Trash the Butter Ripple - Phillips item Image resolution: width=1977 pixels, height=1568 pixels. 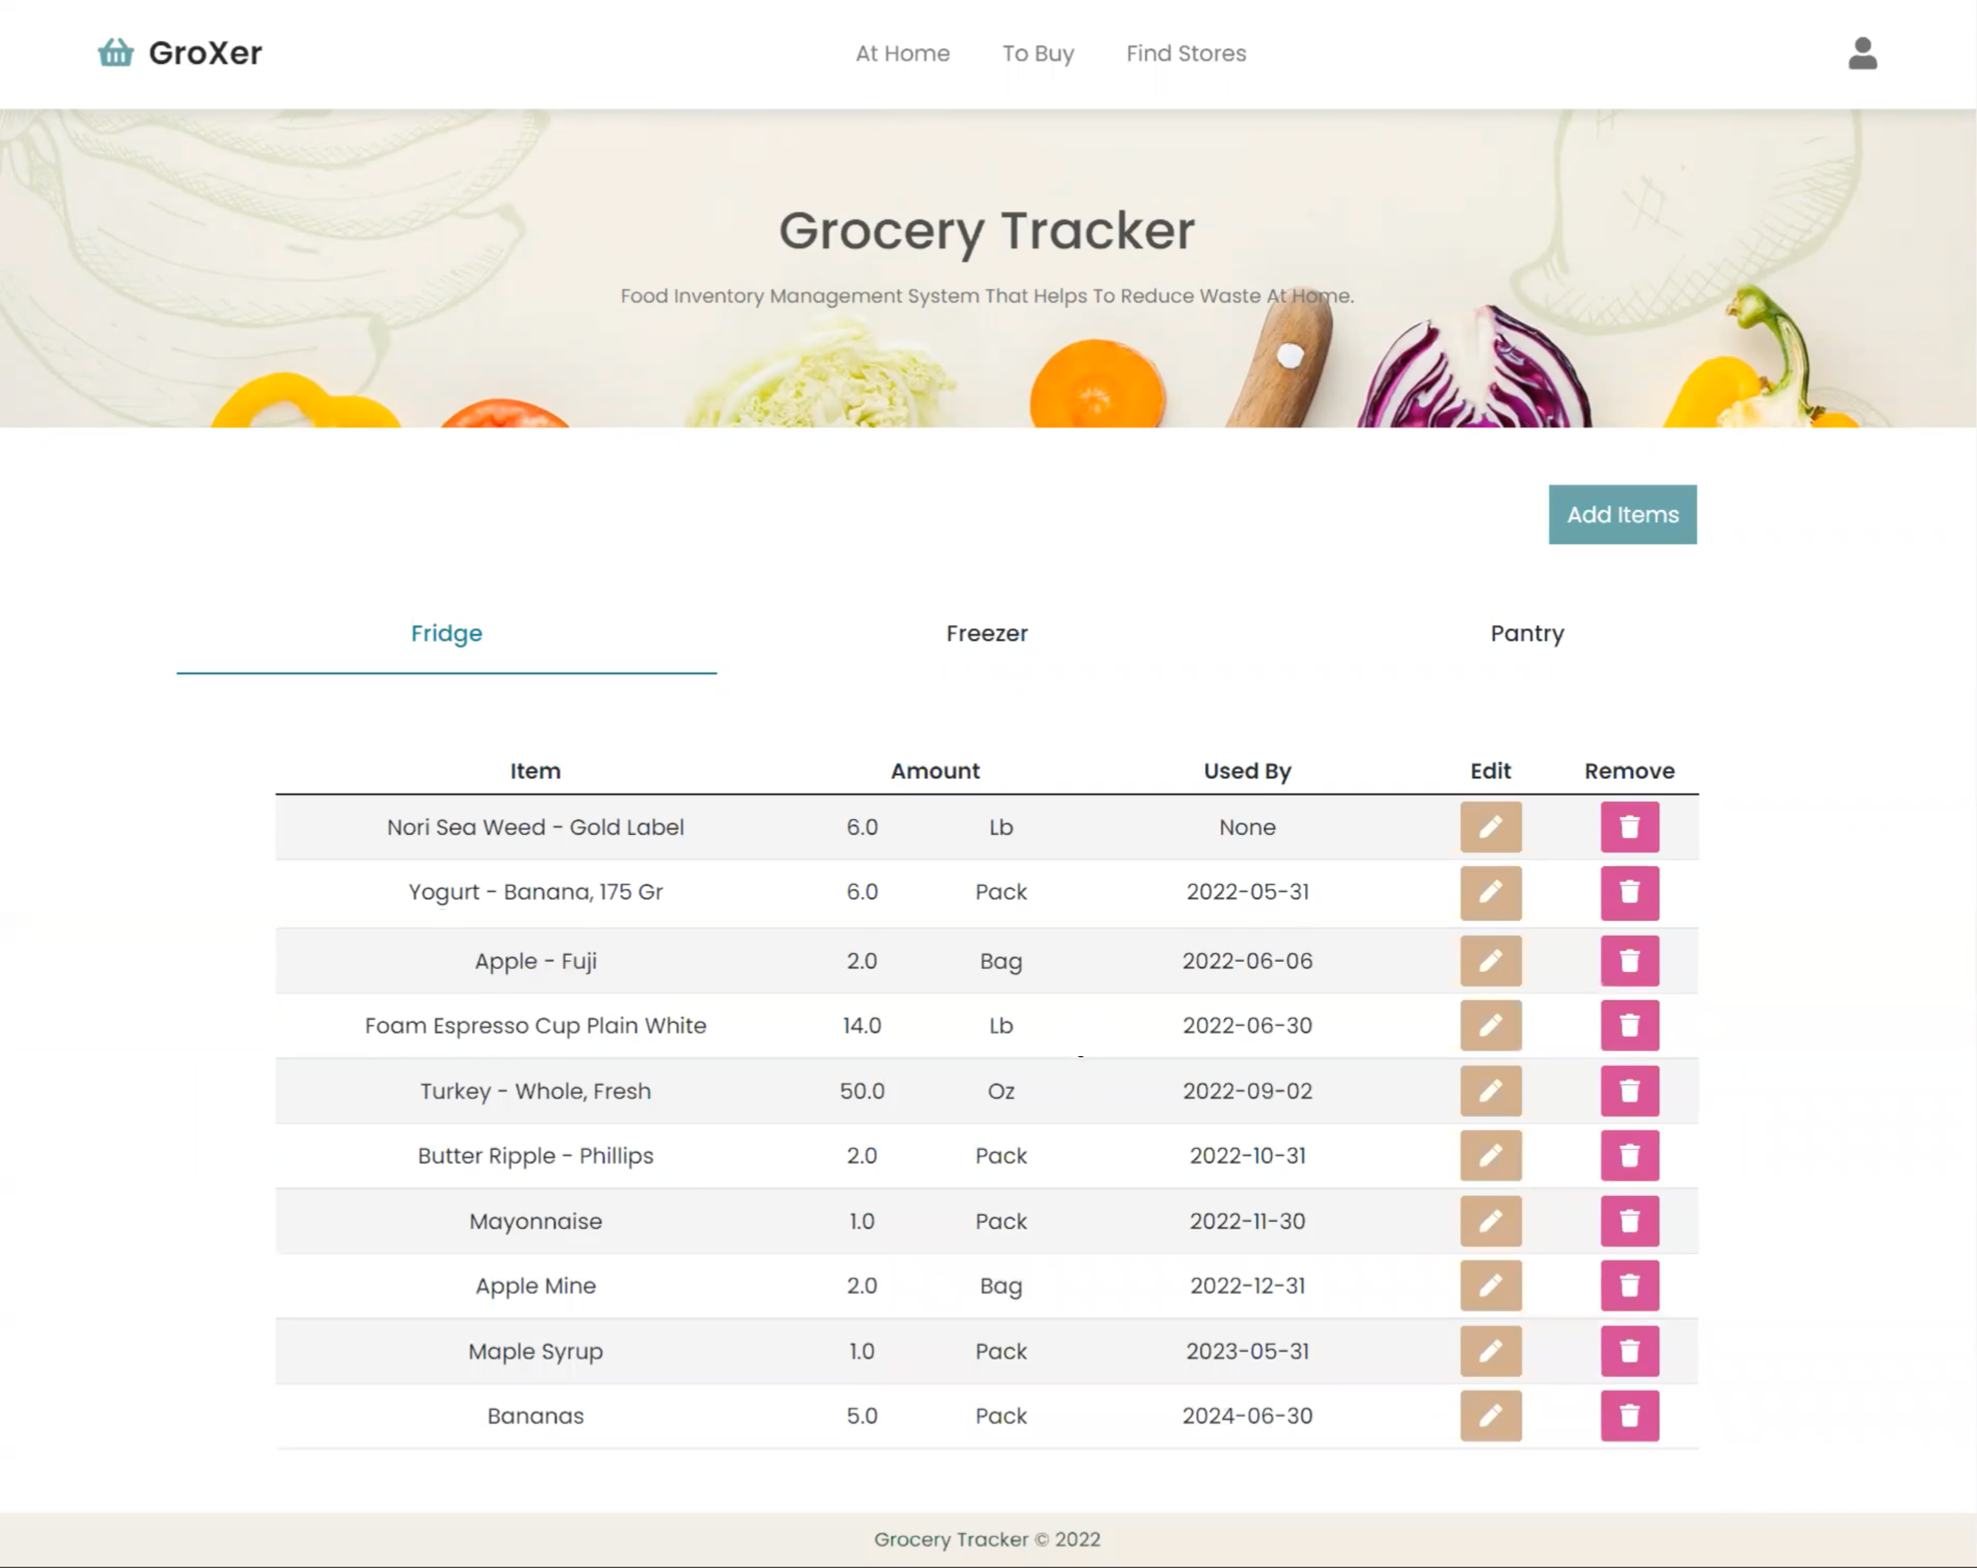click(1628, 1156)
